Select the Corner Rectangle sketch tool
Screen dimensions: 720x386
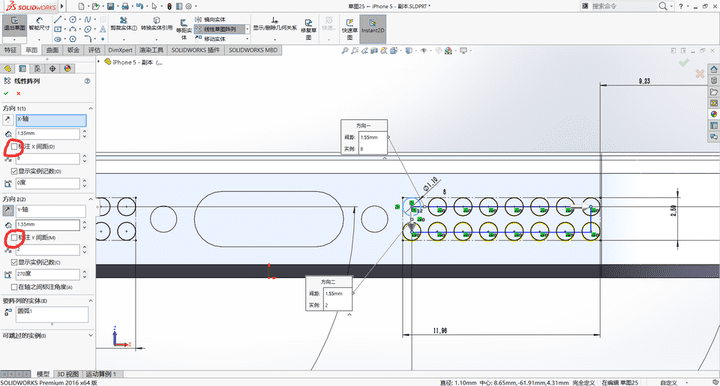57,29
